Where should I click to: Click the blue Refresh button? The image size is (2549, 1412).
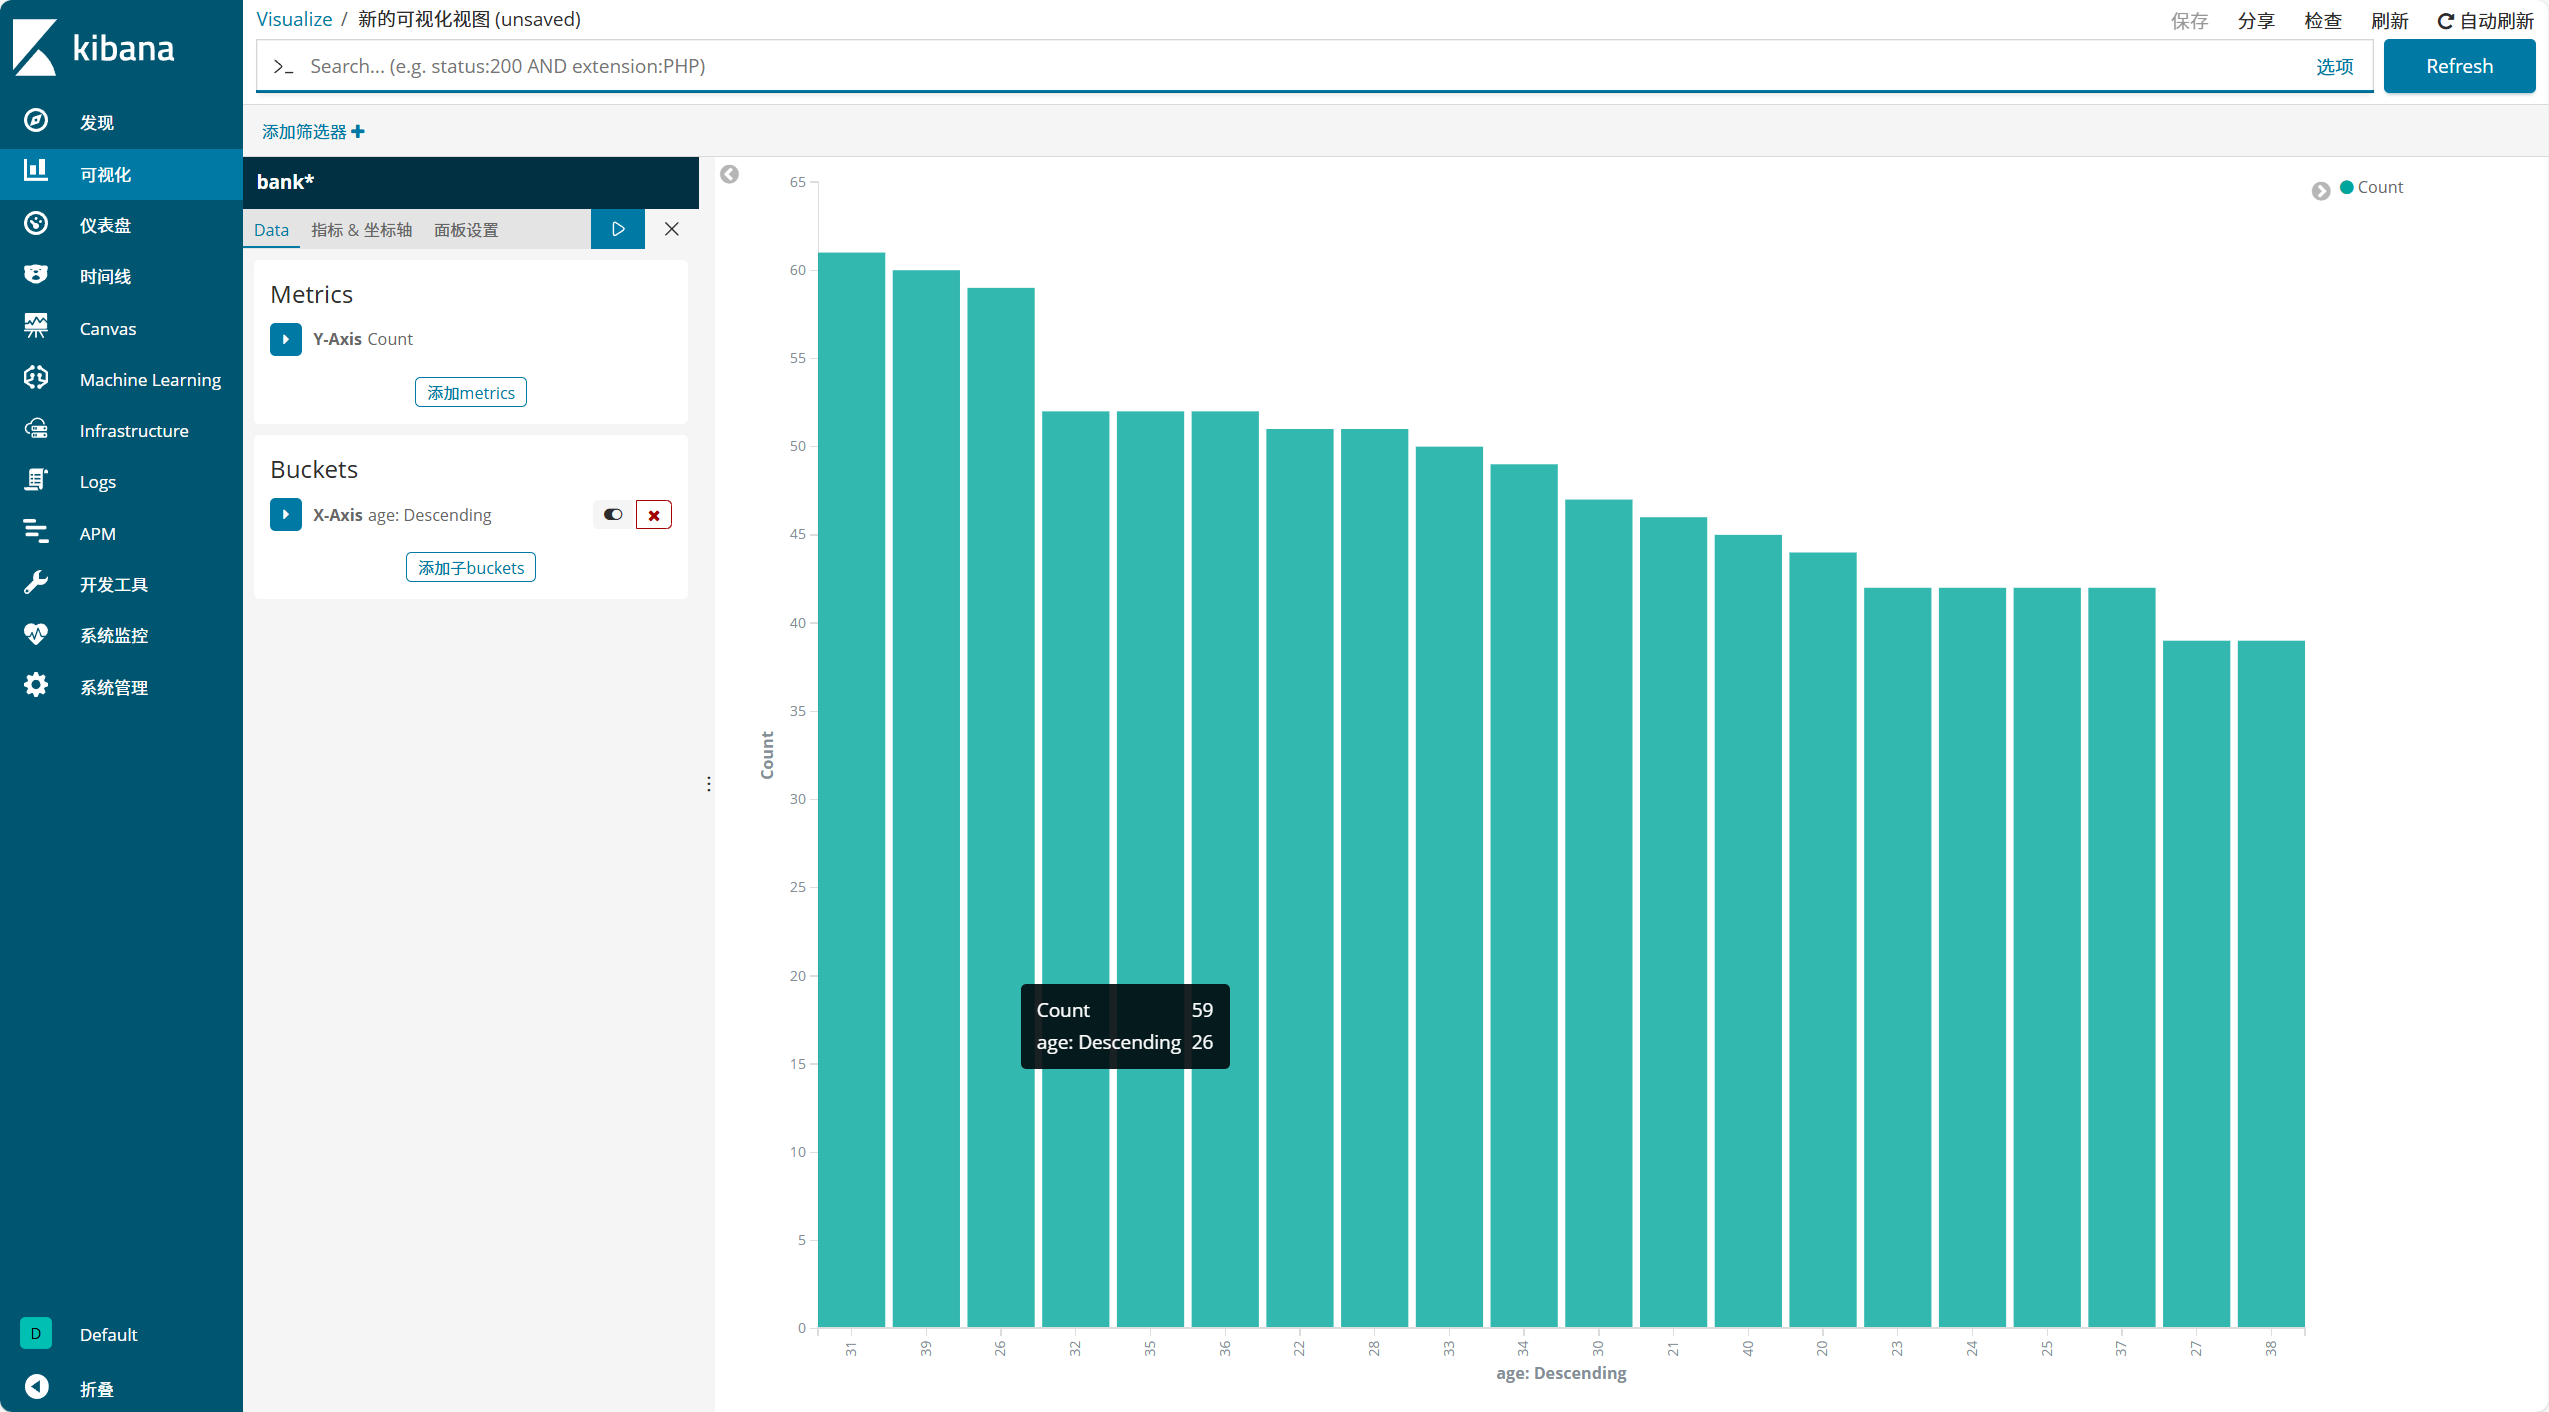pyautogui.click(x=2458, y=66)
